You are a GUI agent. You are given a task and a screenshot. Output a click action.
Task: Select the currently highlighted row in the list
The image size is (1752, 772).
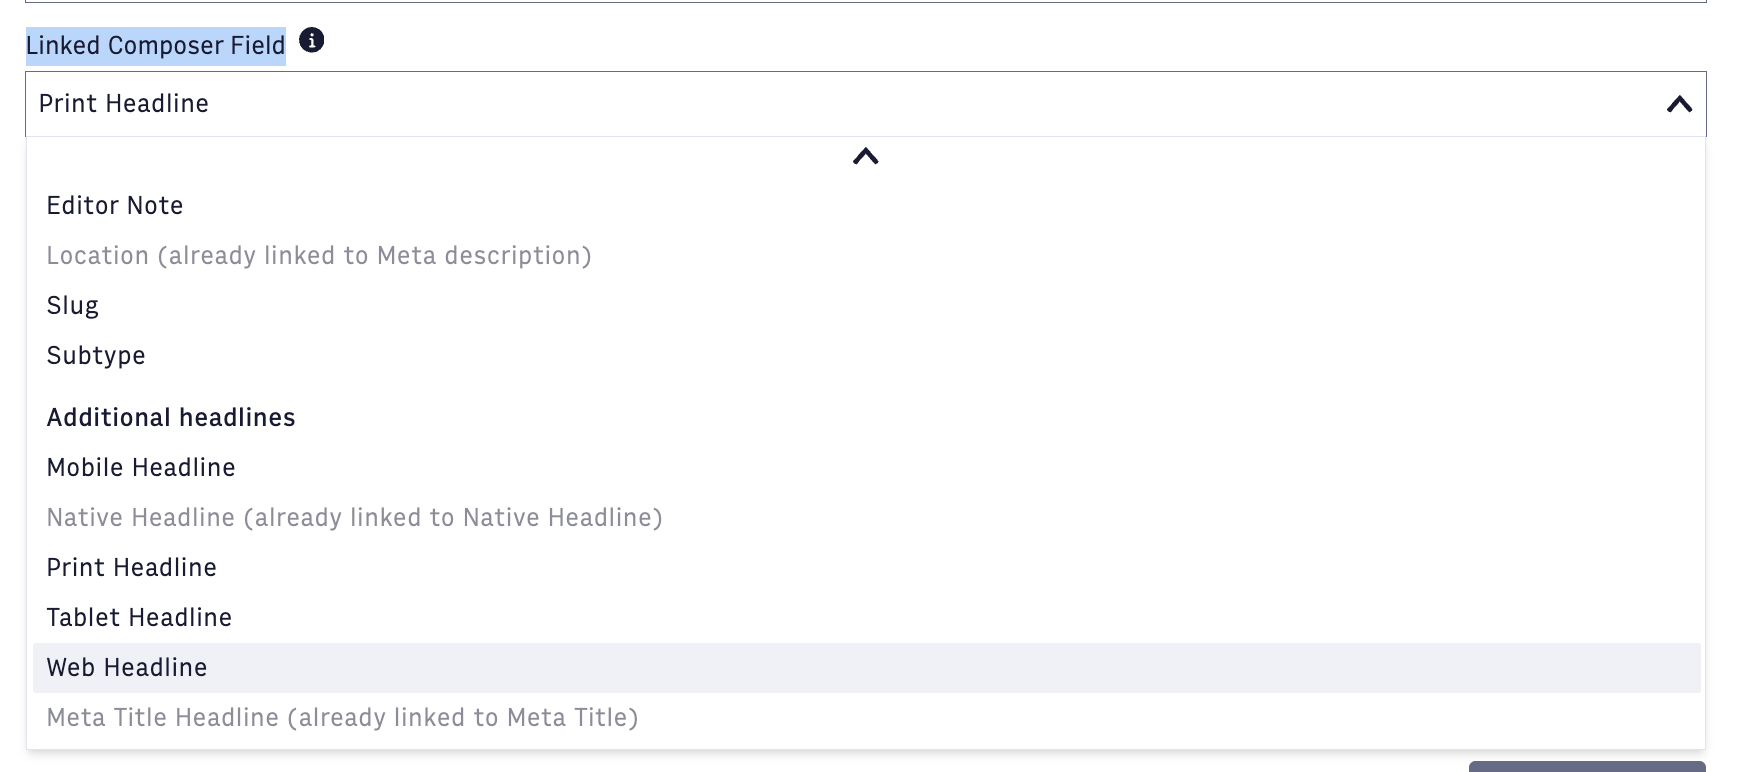[866, 668]
